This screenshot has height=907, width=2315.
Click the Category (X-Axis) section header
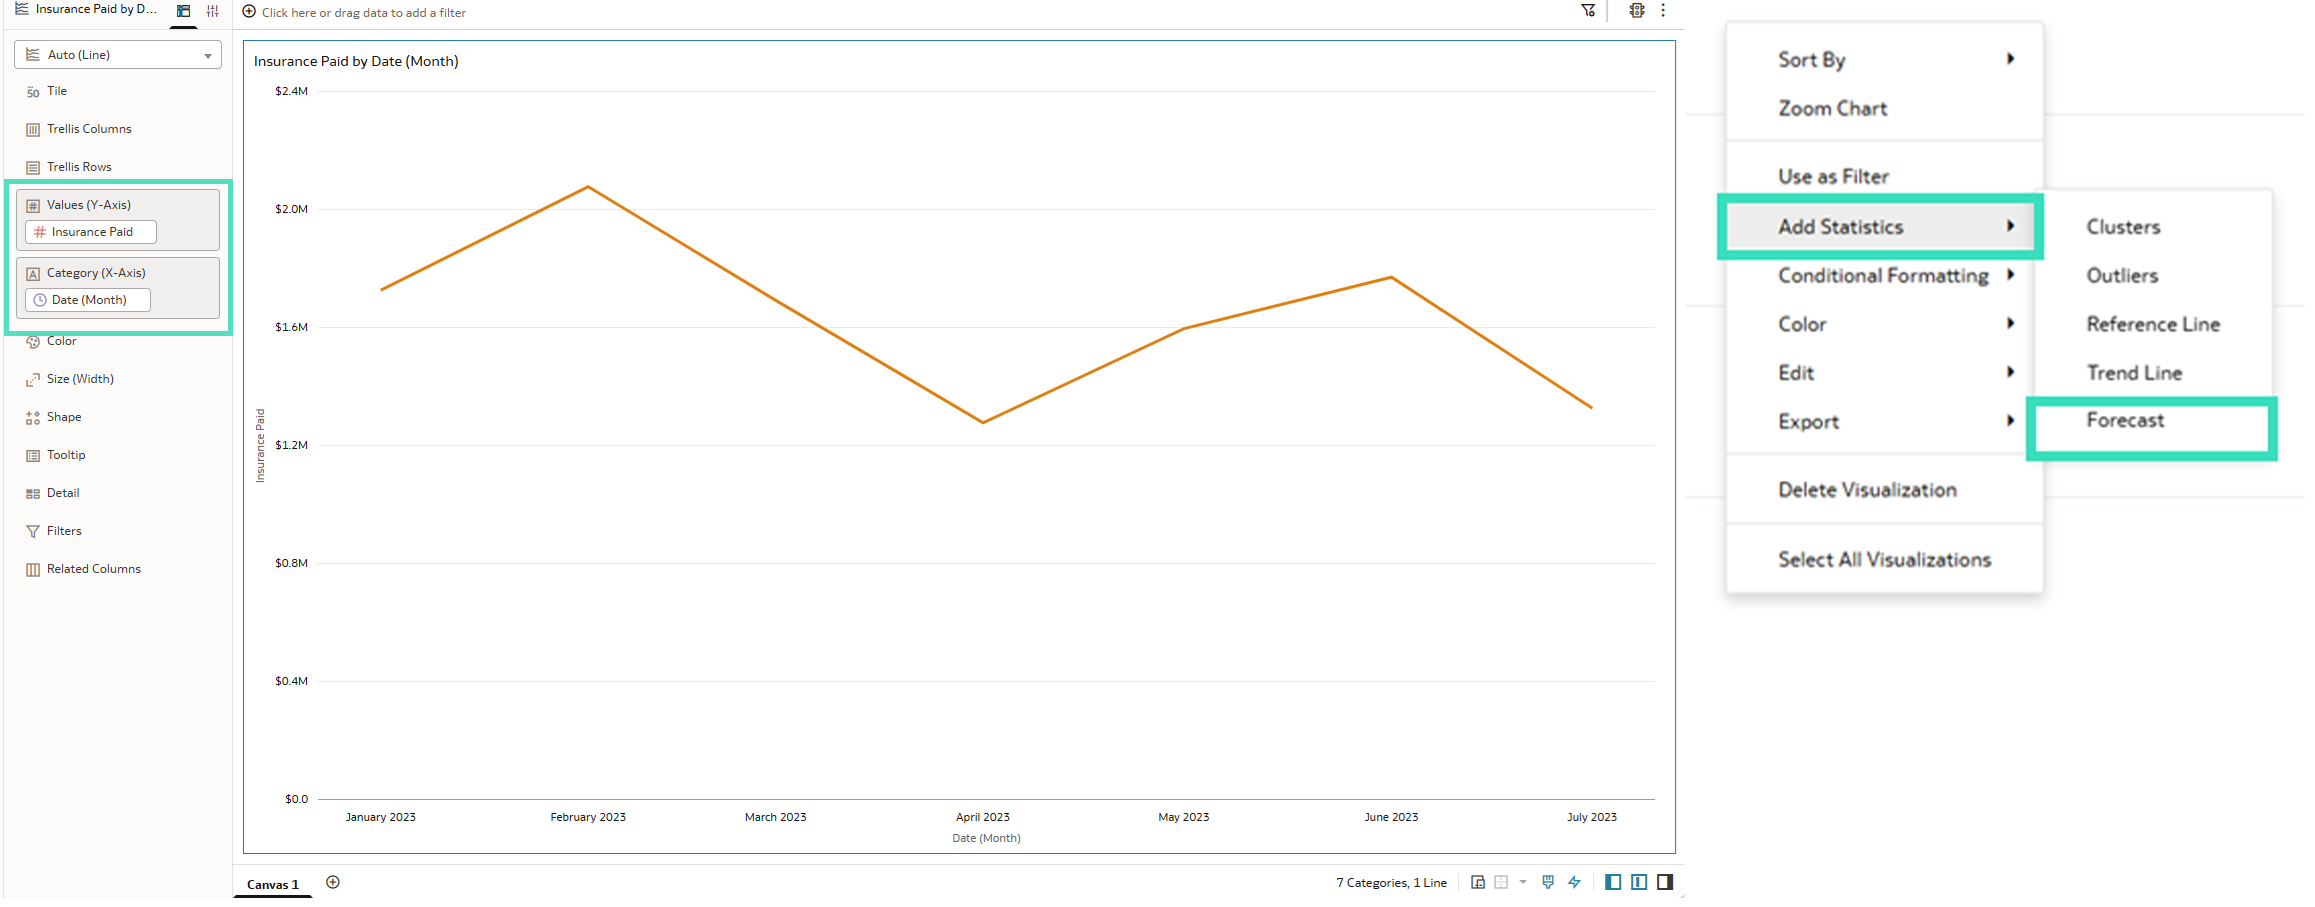(95, 274)
